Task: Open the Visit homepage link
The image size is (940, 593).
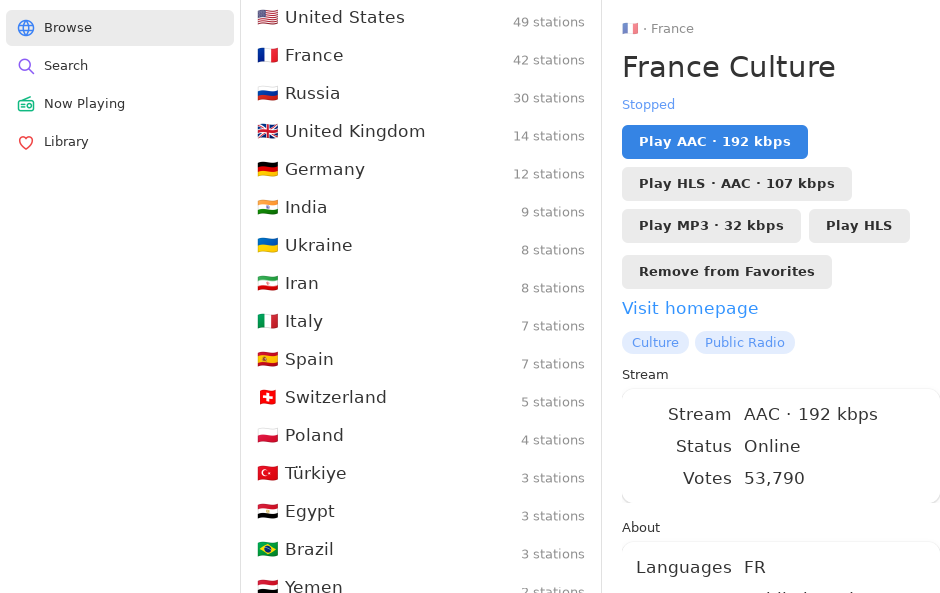Action: [690, 308]
